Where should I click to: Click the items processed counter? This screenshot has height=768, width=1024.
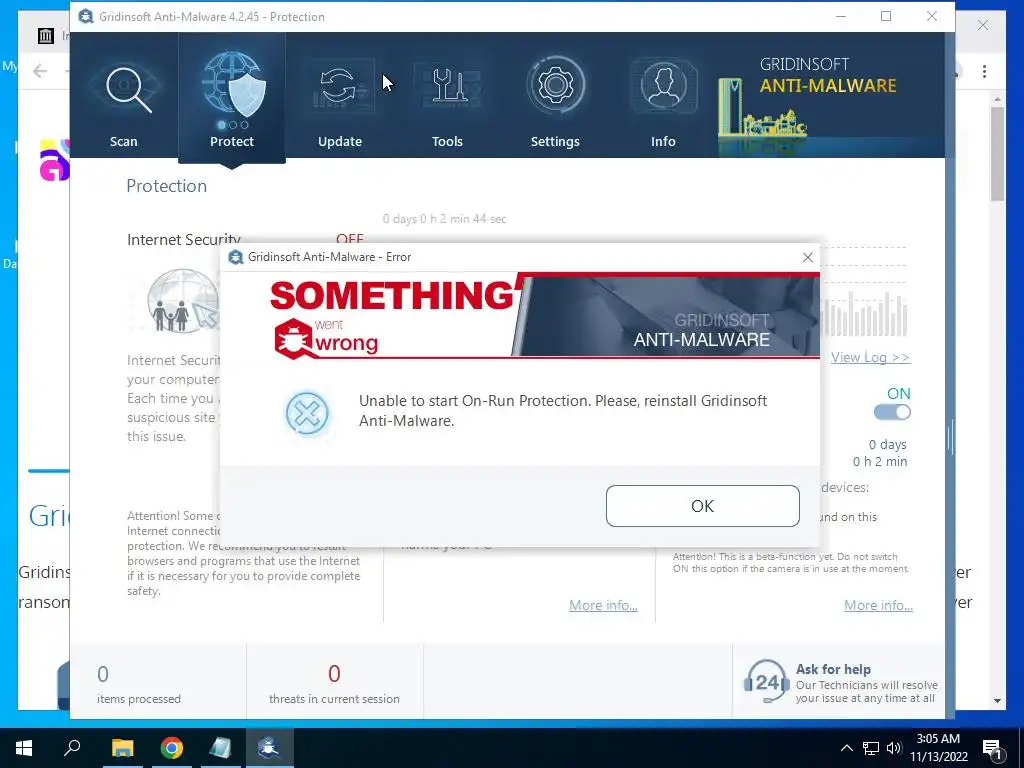tap(138, 684)
